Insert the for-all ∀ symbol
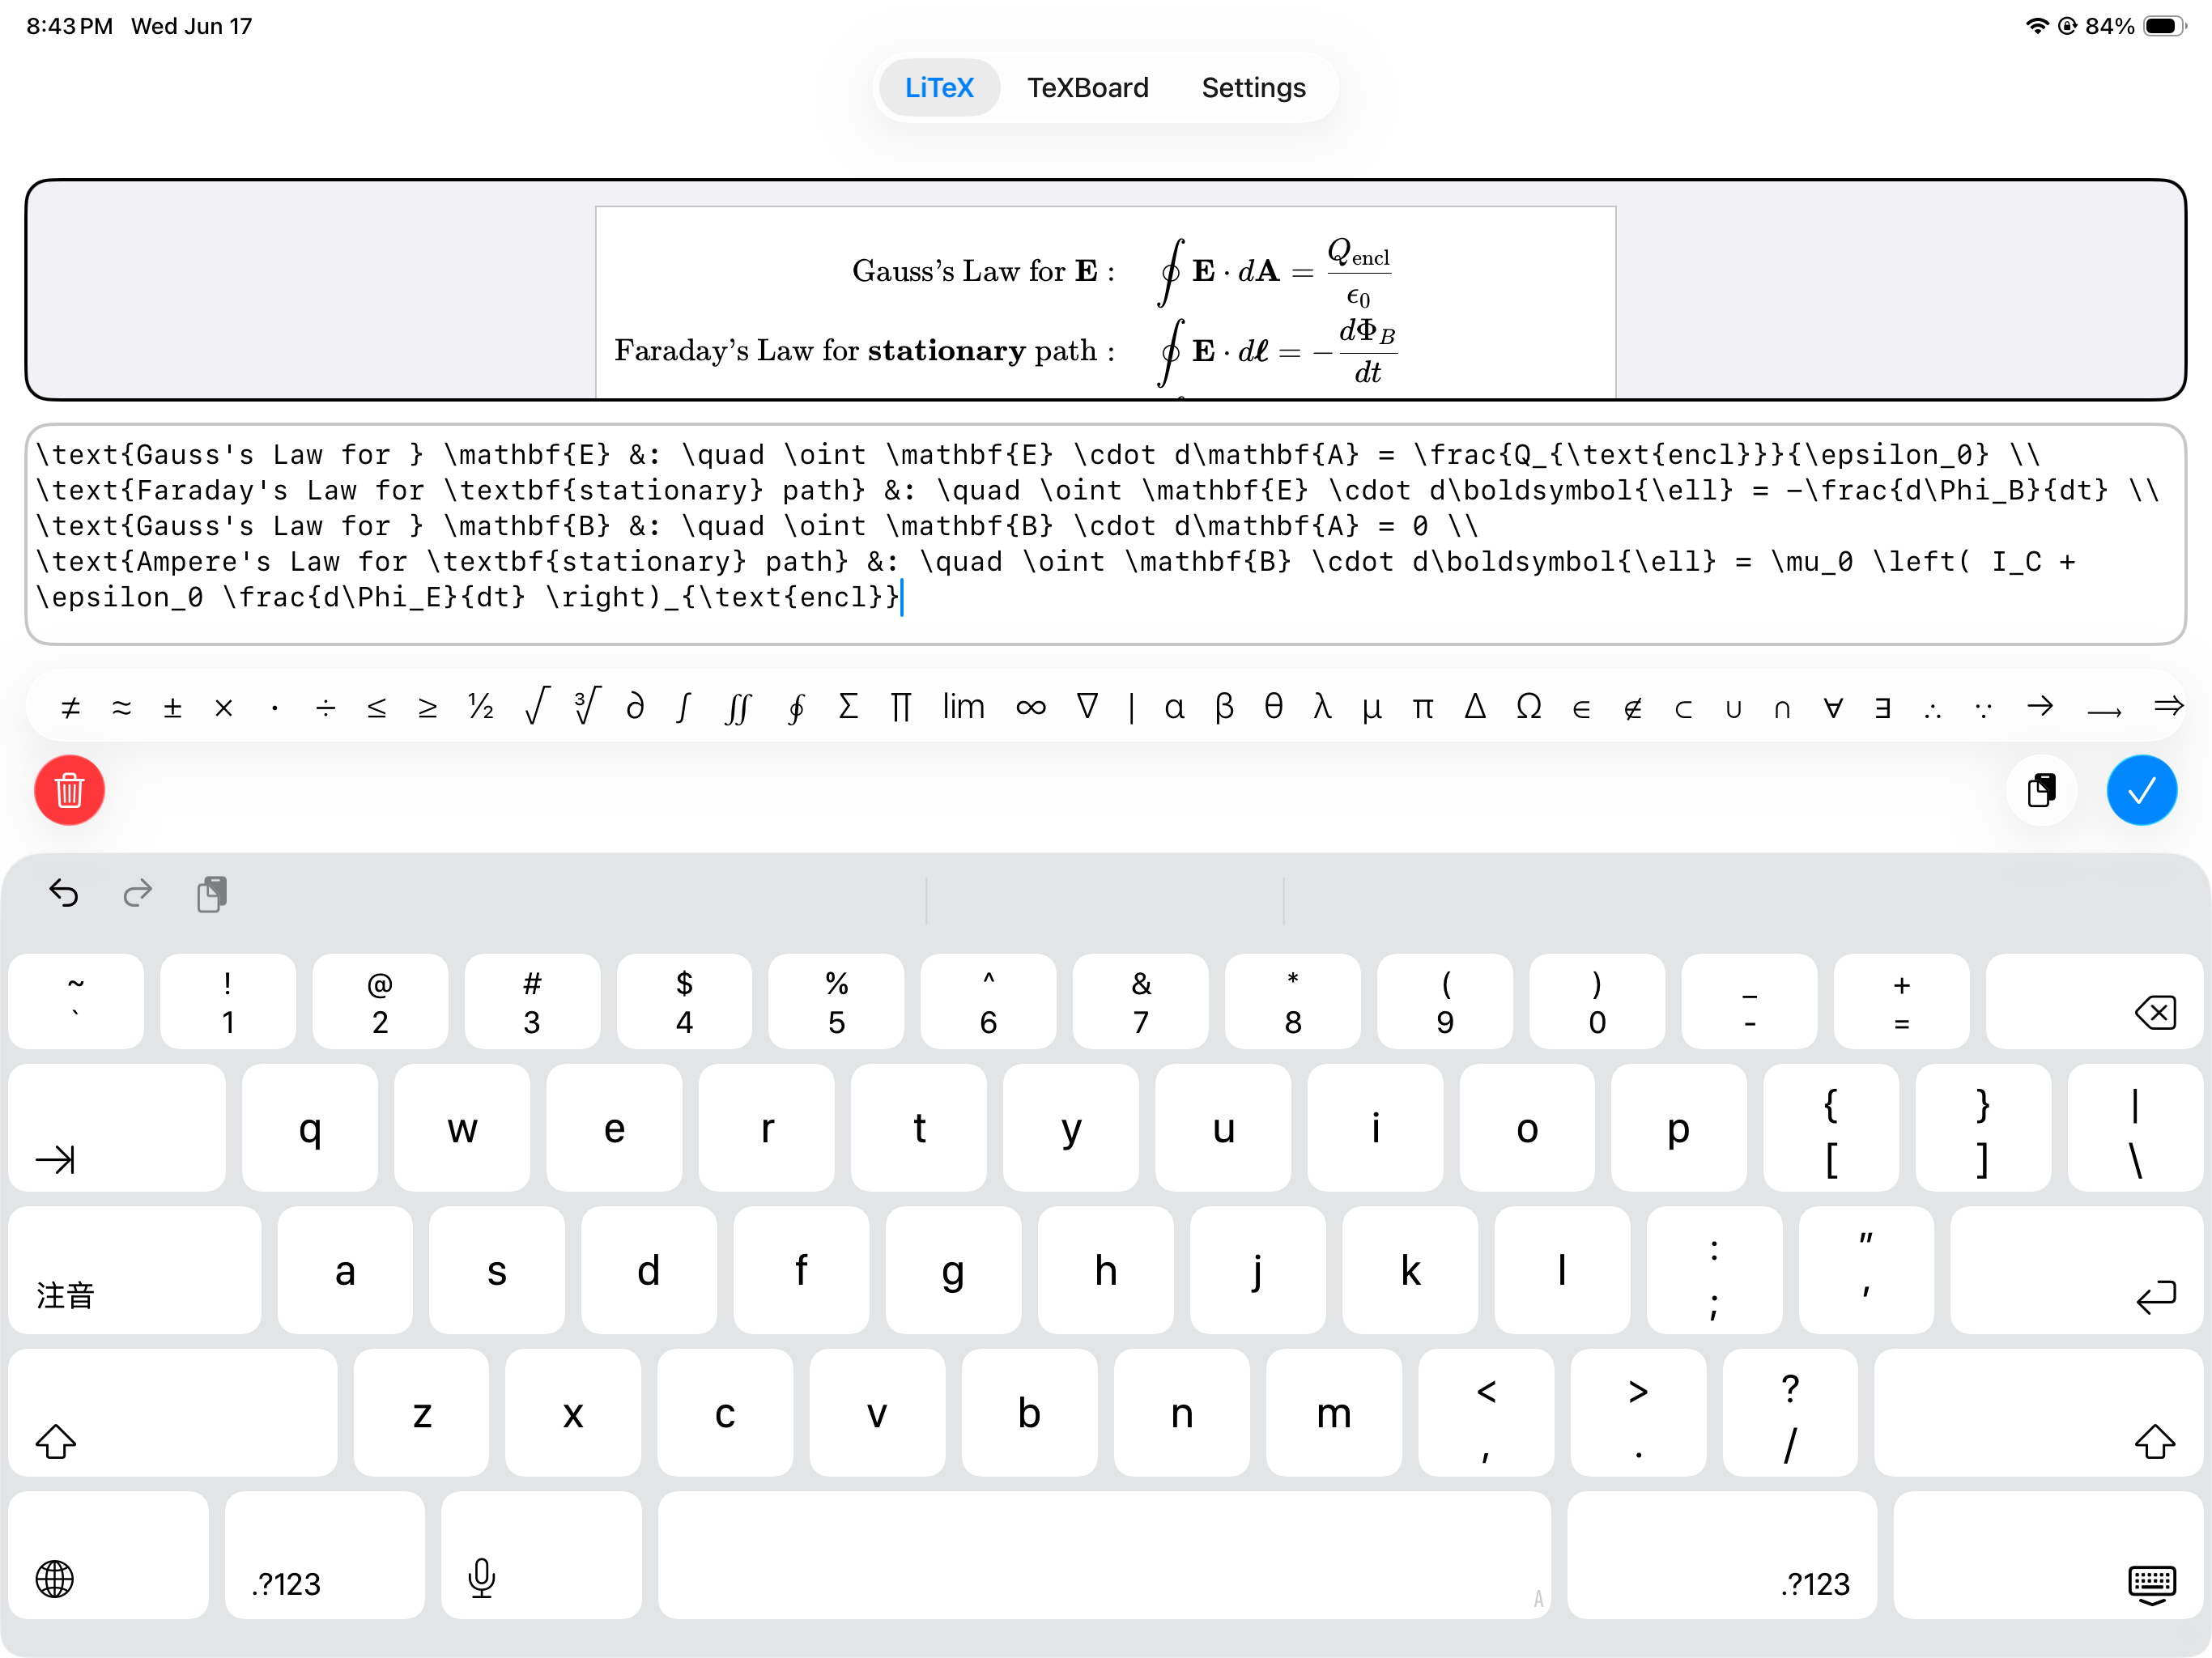 tap(1832, 708)
